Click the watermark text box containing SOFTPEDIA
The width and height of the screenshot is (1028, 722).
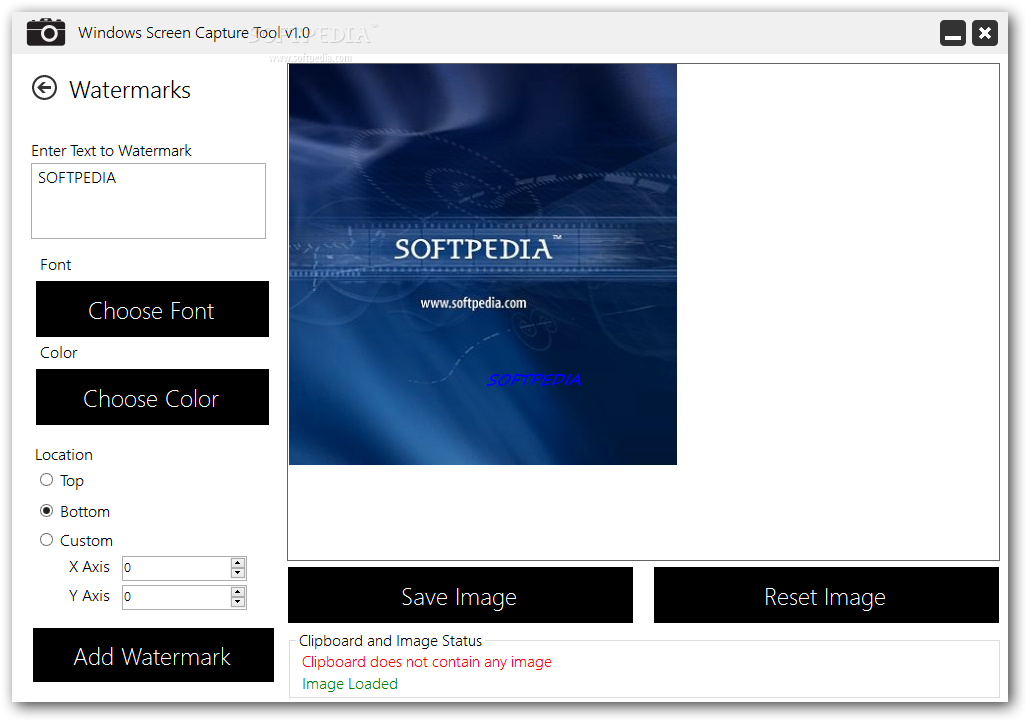click(148, 201)
